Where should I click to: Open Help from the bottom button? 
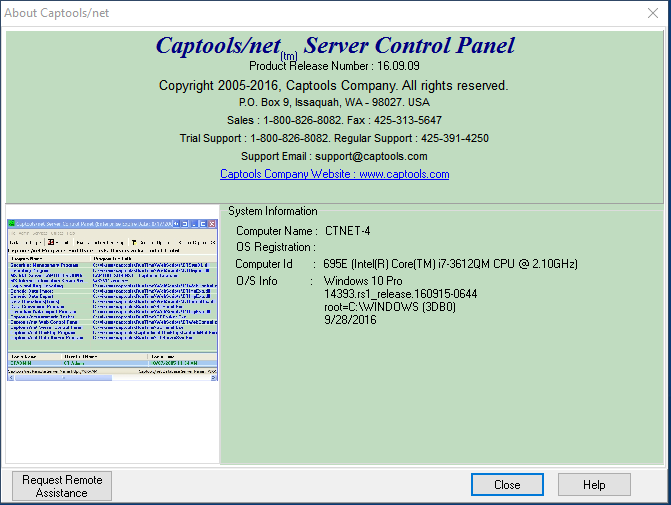click(x=594, y=485)
